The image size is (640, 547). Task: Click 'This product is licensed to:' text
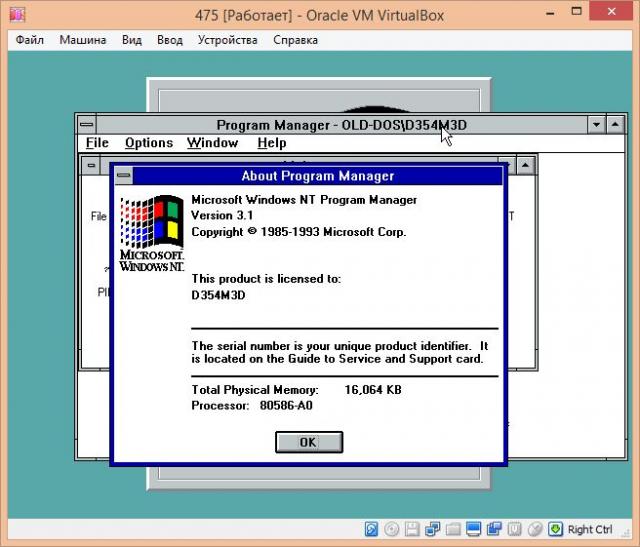[266, 279]
